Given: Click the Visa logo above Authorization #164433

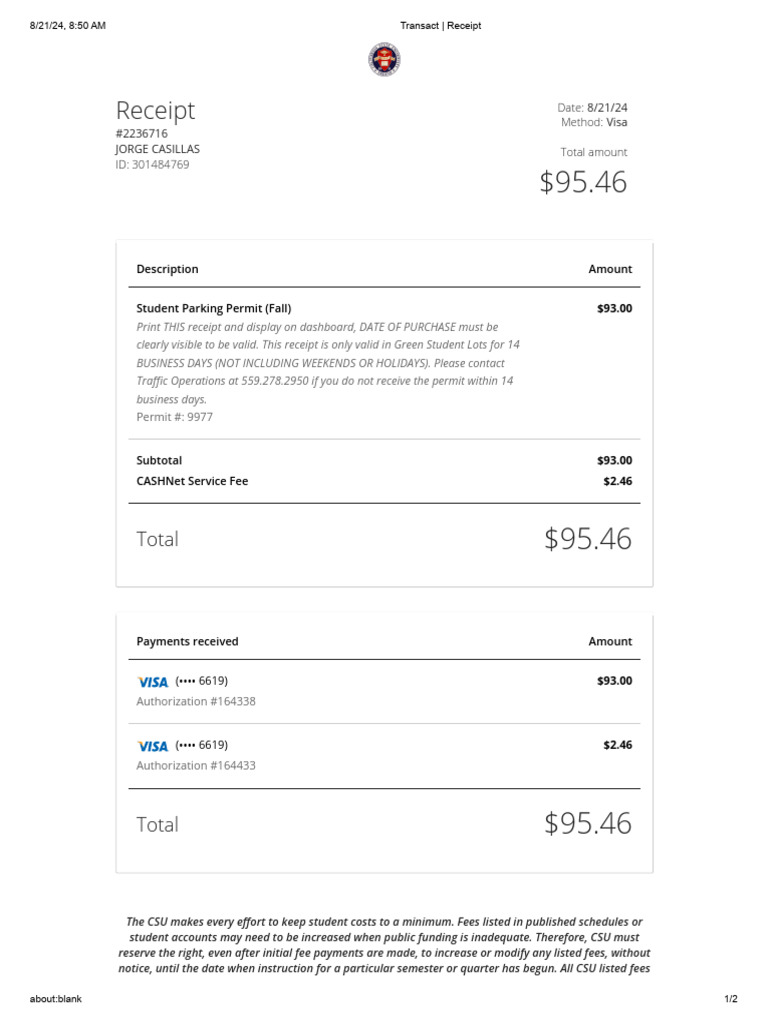Looking at the screenshot, I should pos(153,746).
